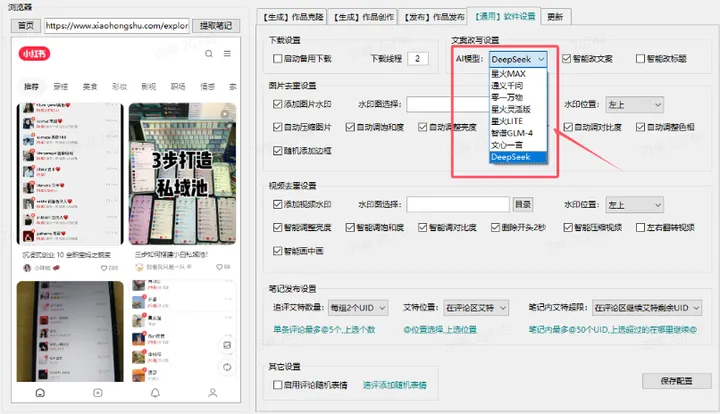This screenshot has width=720, height=414.
Task: Select the 推荐 category in Xiaohongshu
Action: 32,86
